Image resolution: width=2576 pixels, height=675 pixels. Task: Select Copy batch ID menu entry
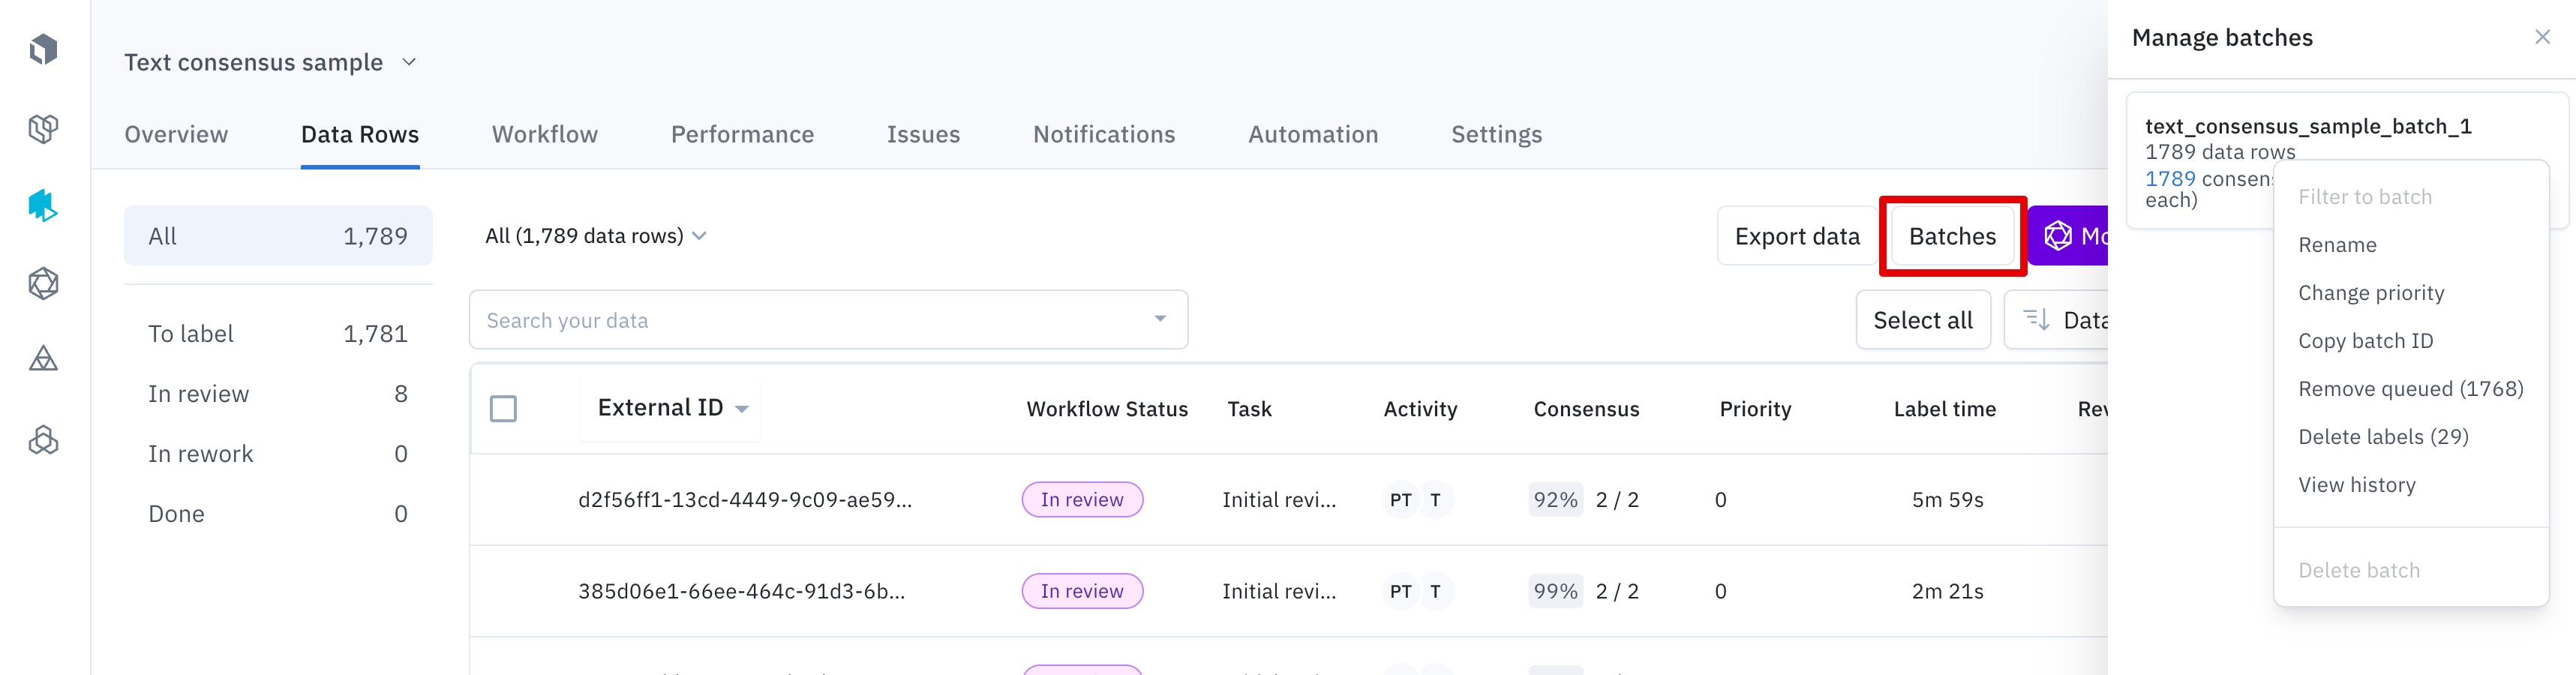point(2365,341)
